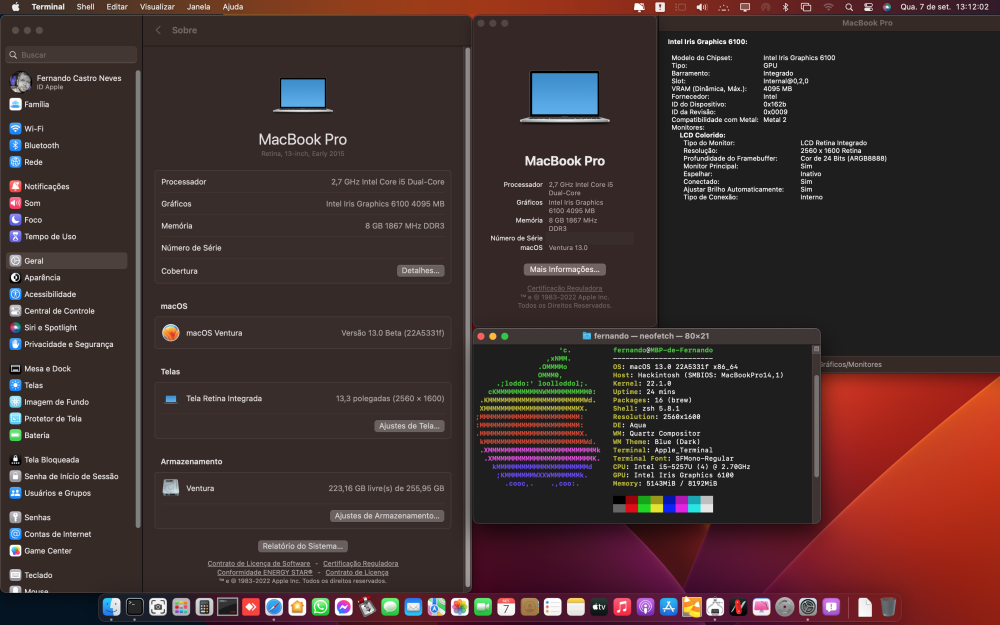Viewport: 1000px width, 625px height.
Task: Select macOS Ventura version row
Action: pyautogui.click(x=303, y=333)
